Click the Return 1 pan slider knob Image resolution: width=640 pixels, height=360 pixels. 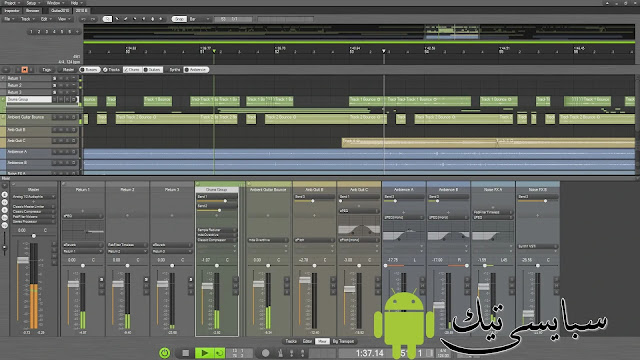(83, 266)
